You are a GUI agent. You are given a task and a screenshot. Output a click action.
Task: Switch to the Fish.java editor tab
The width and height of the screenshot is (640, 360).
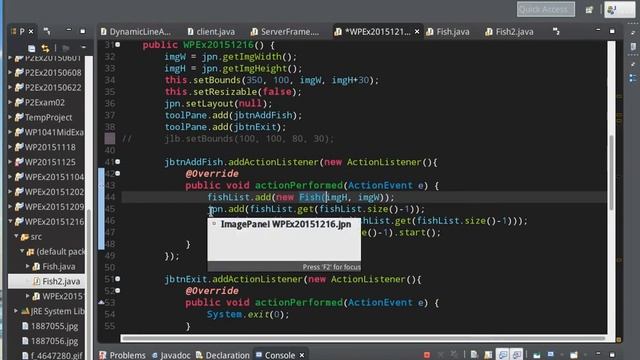coord(448,31)
